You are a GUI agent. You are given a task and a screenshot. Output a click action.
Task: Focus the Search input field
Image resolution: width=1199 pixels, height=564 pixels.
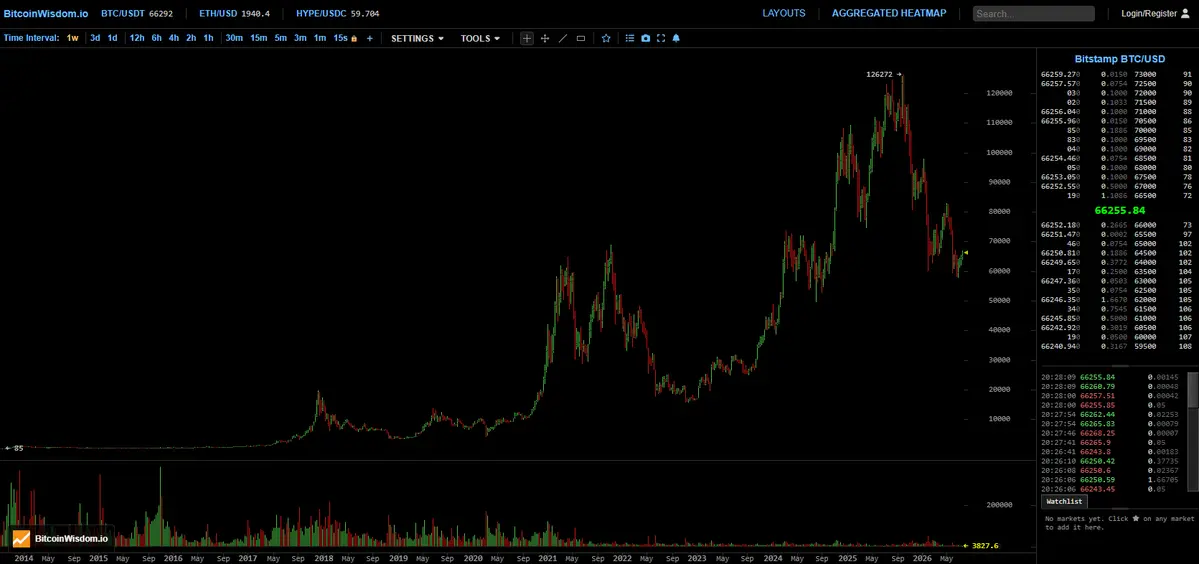click(1034, 14)
